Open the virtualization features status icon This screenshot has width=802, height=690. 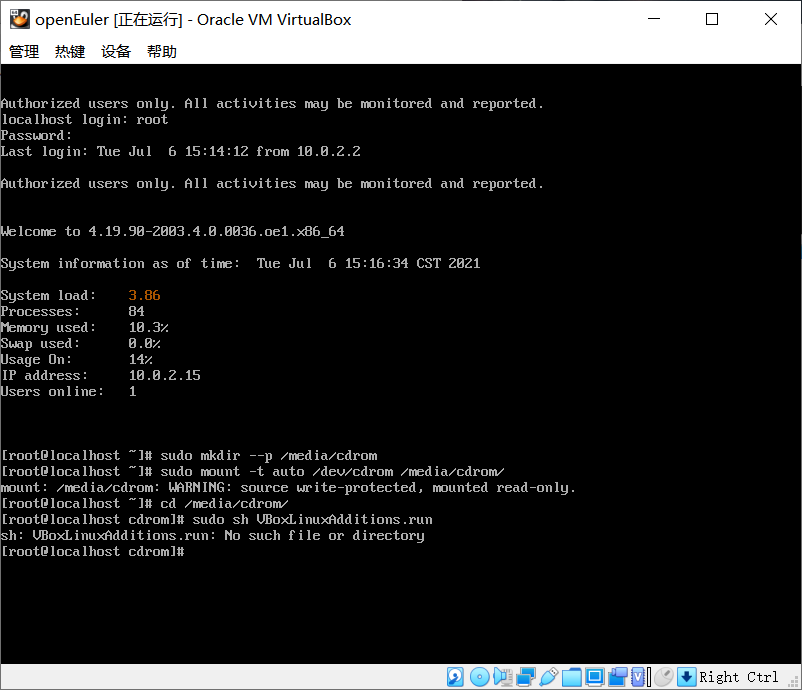point(637,677)
